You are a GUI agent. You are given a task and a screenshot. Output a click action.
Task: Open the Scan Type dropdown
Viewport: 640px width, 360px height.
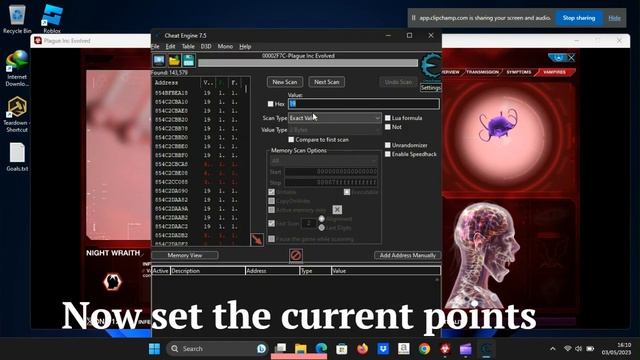pos(335,118)
